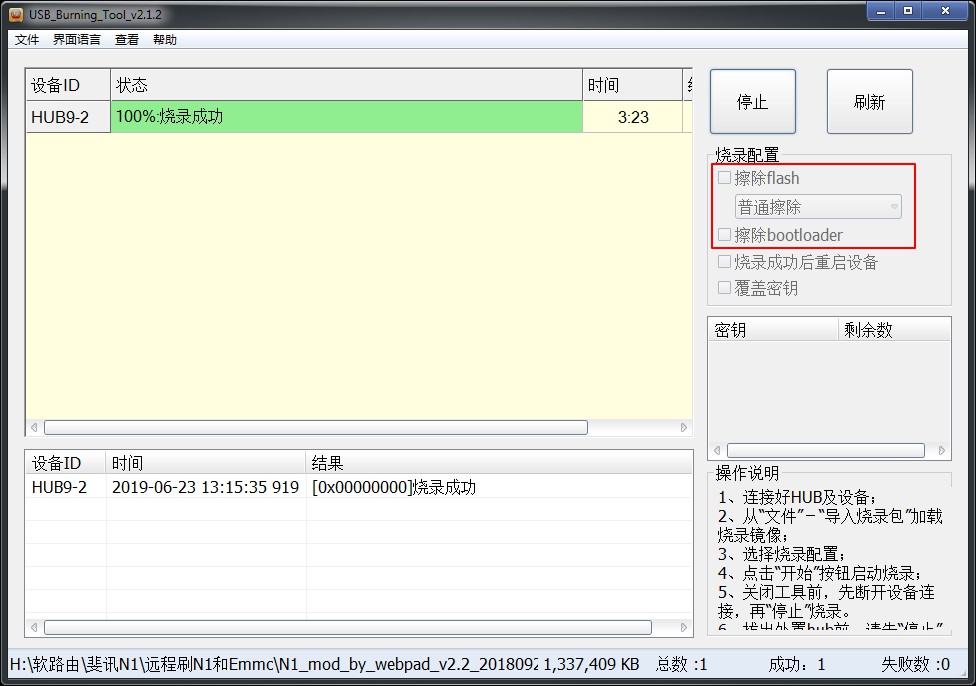Toggle the 烧录成功后重启设备 checkbox
Screen dimensions: 976x686
point(724,261)
